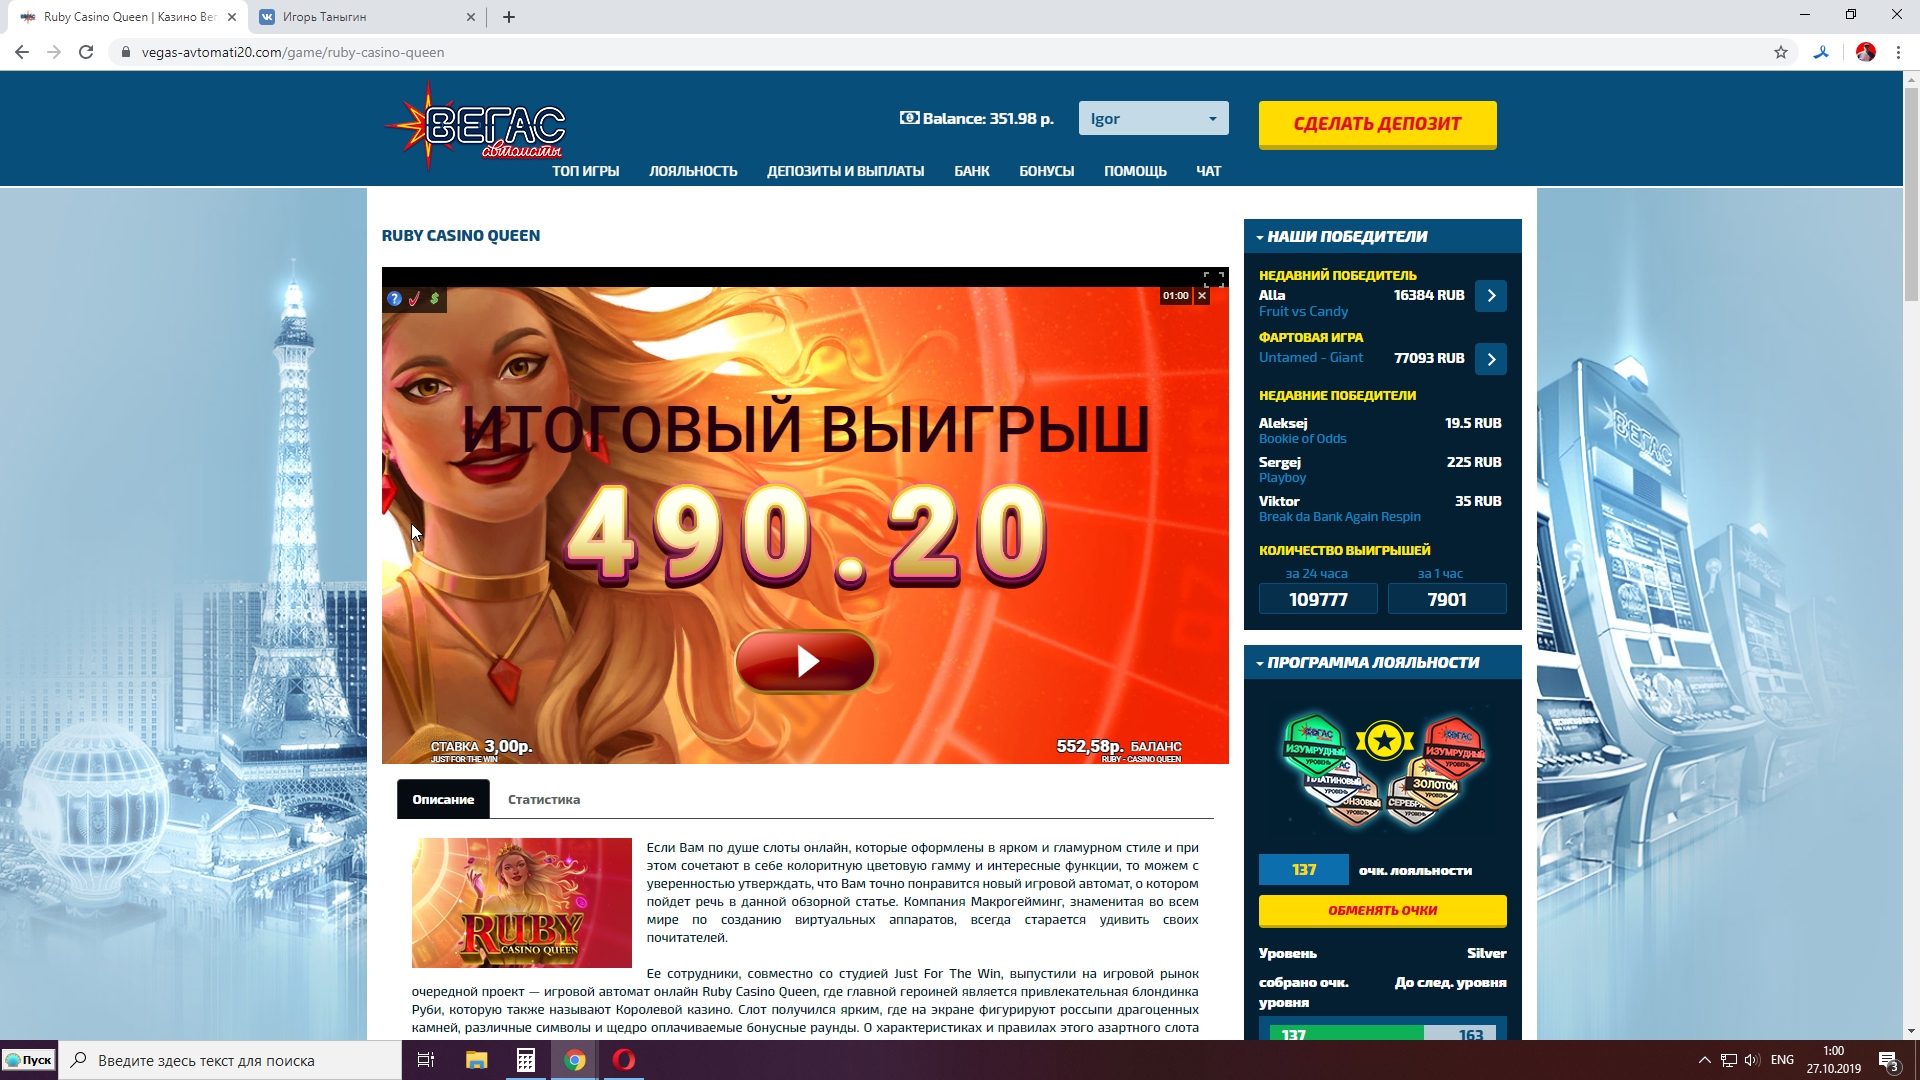1920x1080 pixels.
Task: Collapse the Наши победители panel
Action: tap(1260, 237)
